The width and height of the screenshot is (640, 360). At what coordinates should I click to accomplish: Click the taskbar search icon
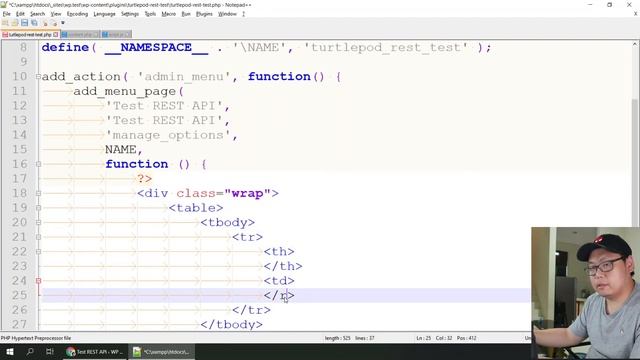coord(30,351)
